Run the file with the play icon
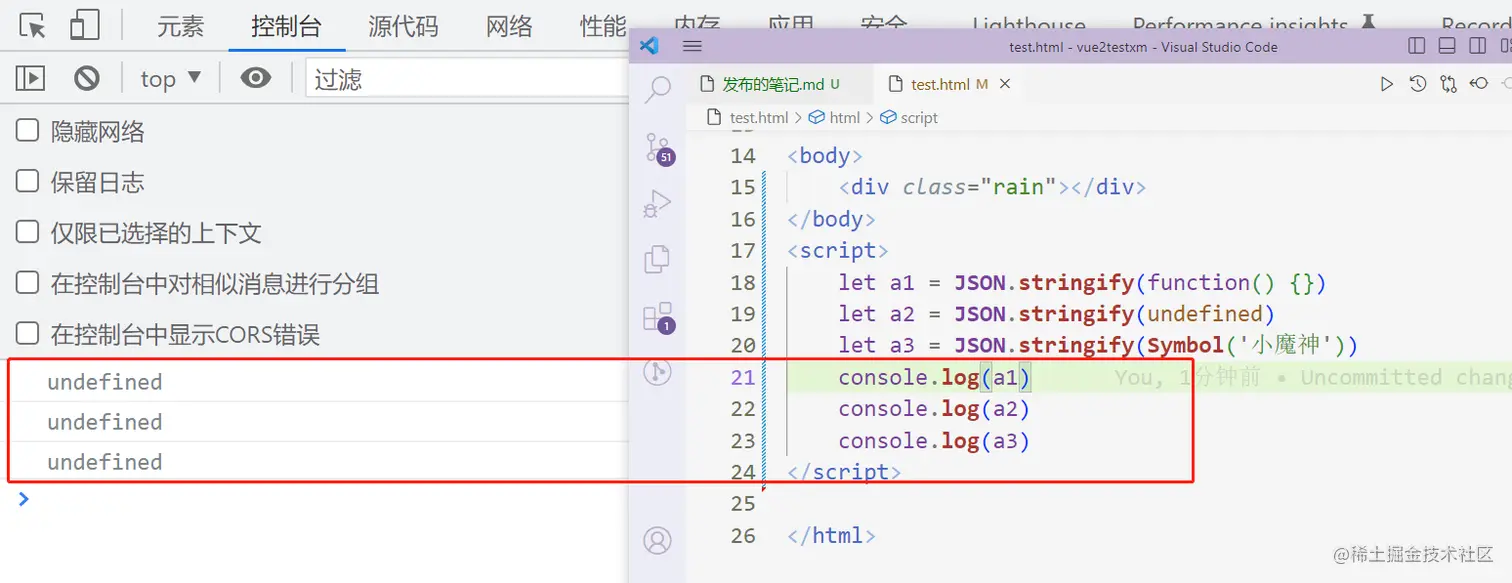The height and width of the screenshot is (583, 1512). tap(1386, 84)
